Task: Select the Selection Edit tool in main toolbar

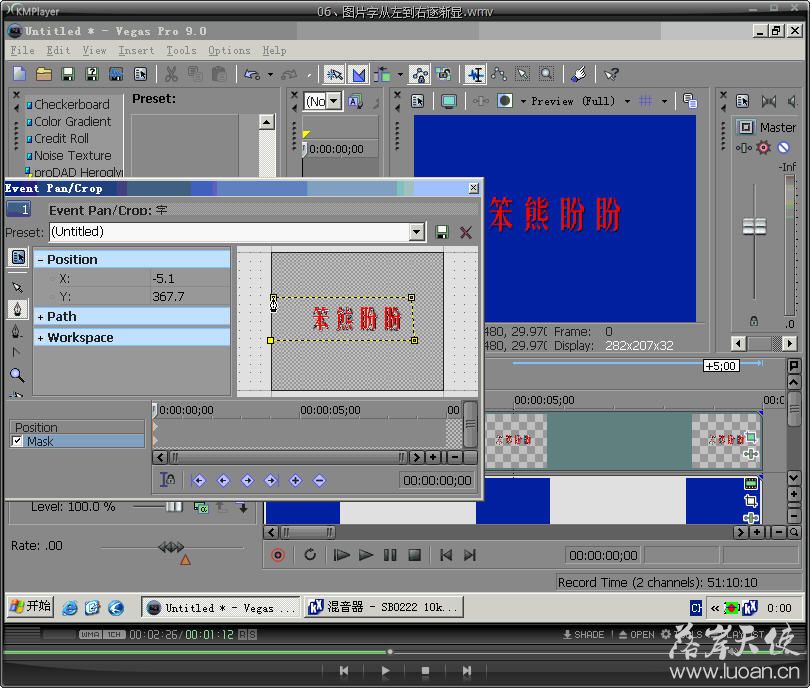Action: [x=523, y=74]
